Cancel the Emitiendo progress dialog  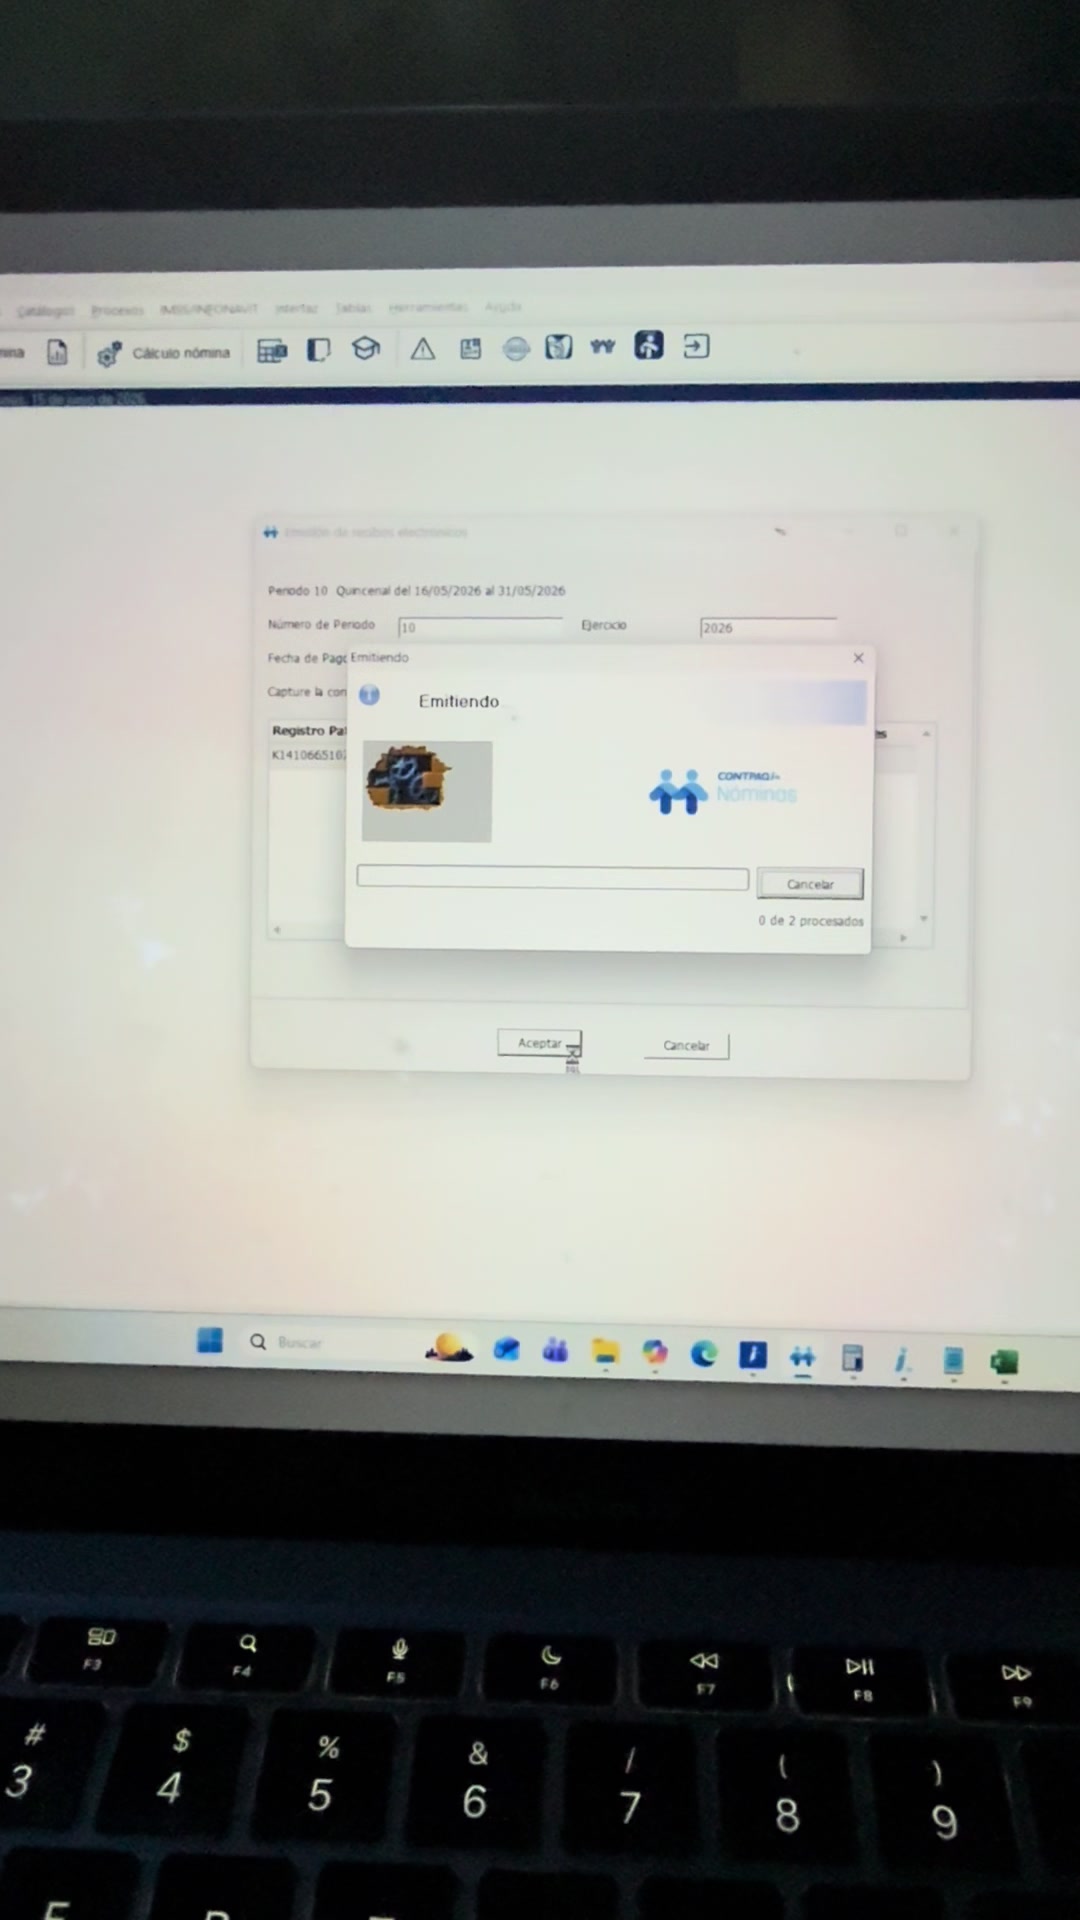point(810,884)
